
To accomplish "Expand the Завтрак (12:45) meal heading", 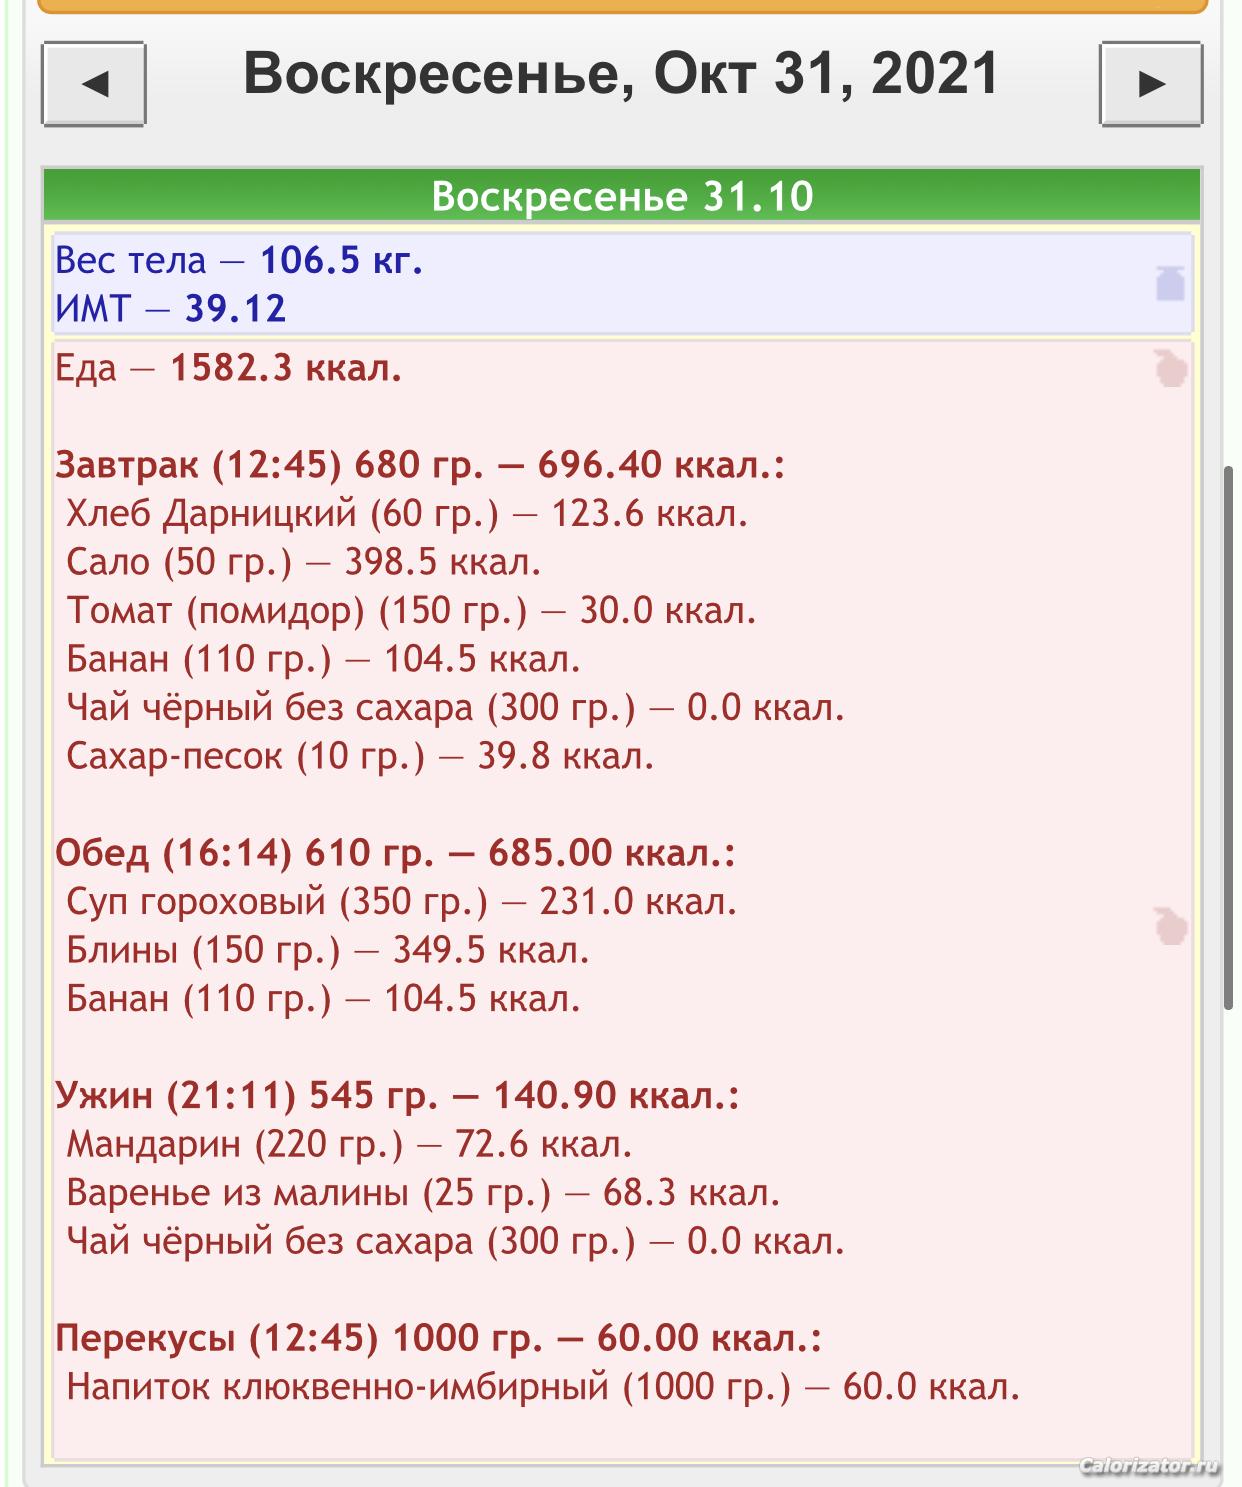I will pyautogui.click(x=420, y=465).
